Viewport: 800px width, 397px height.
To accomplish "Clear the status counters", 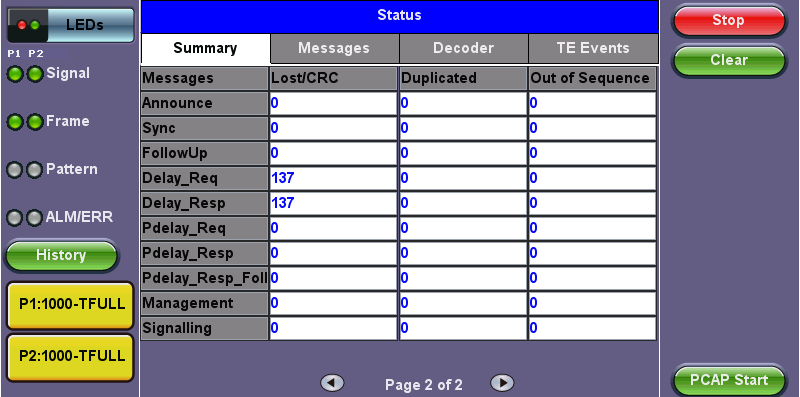I will tap(729, 60).
